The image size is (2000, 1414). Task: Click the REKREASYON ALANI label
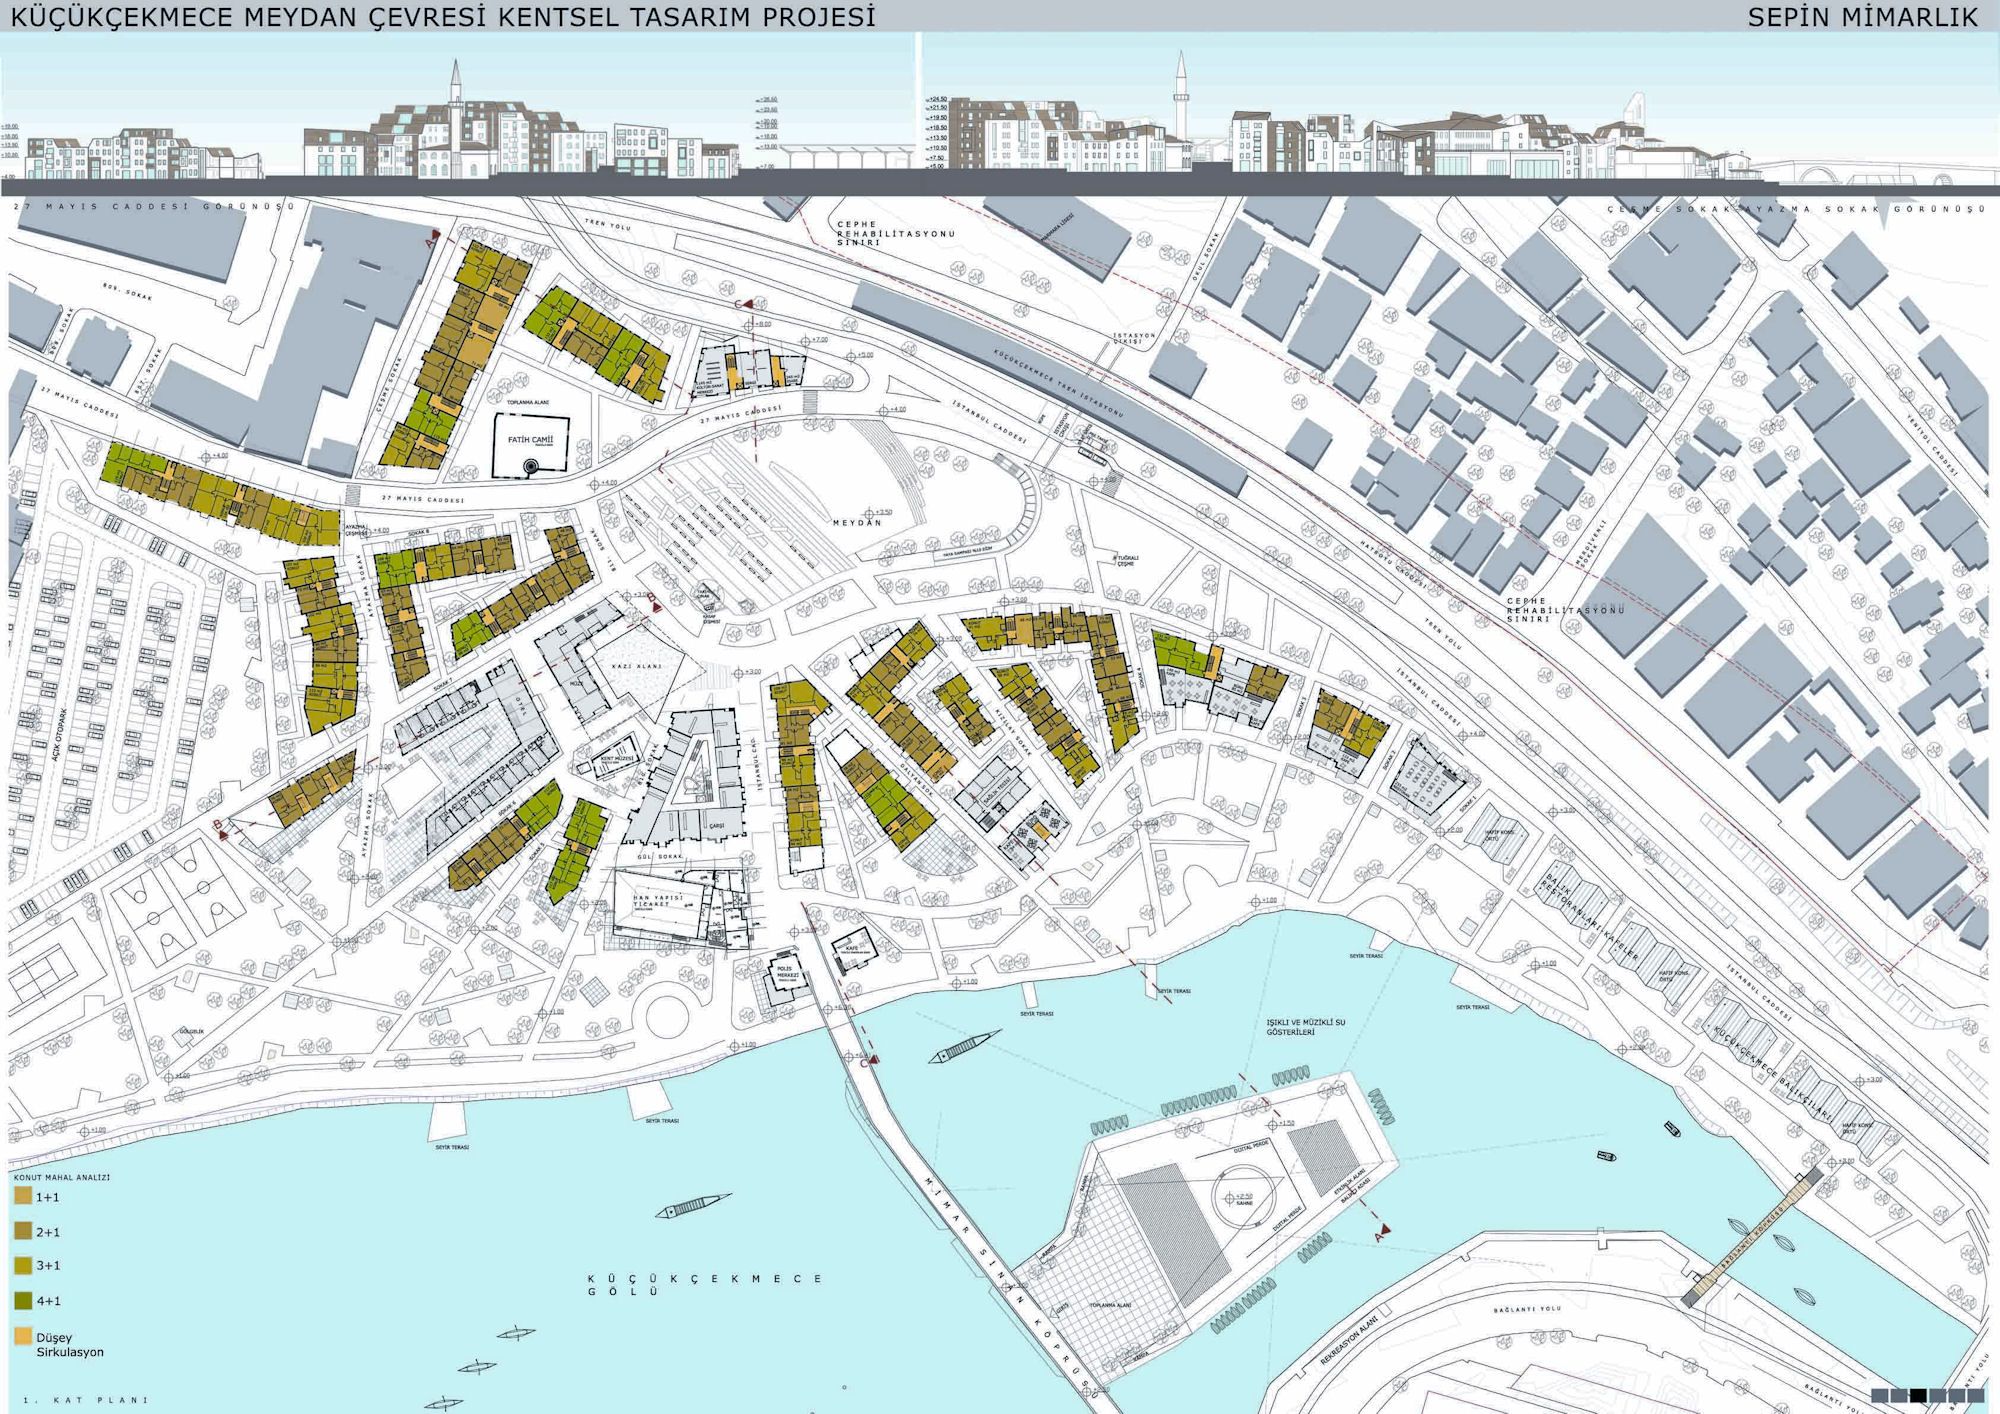pyautogui.click(x=1348, y=1340)
